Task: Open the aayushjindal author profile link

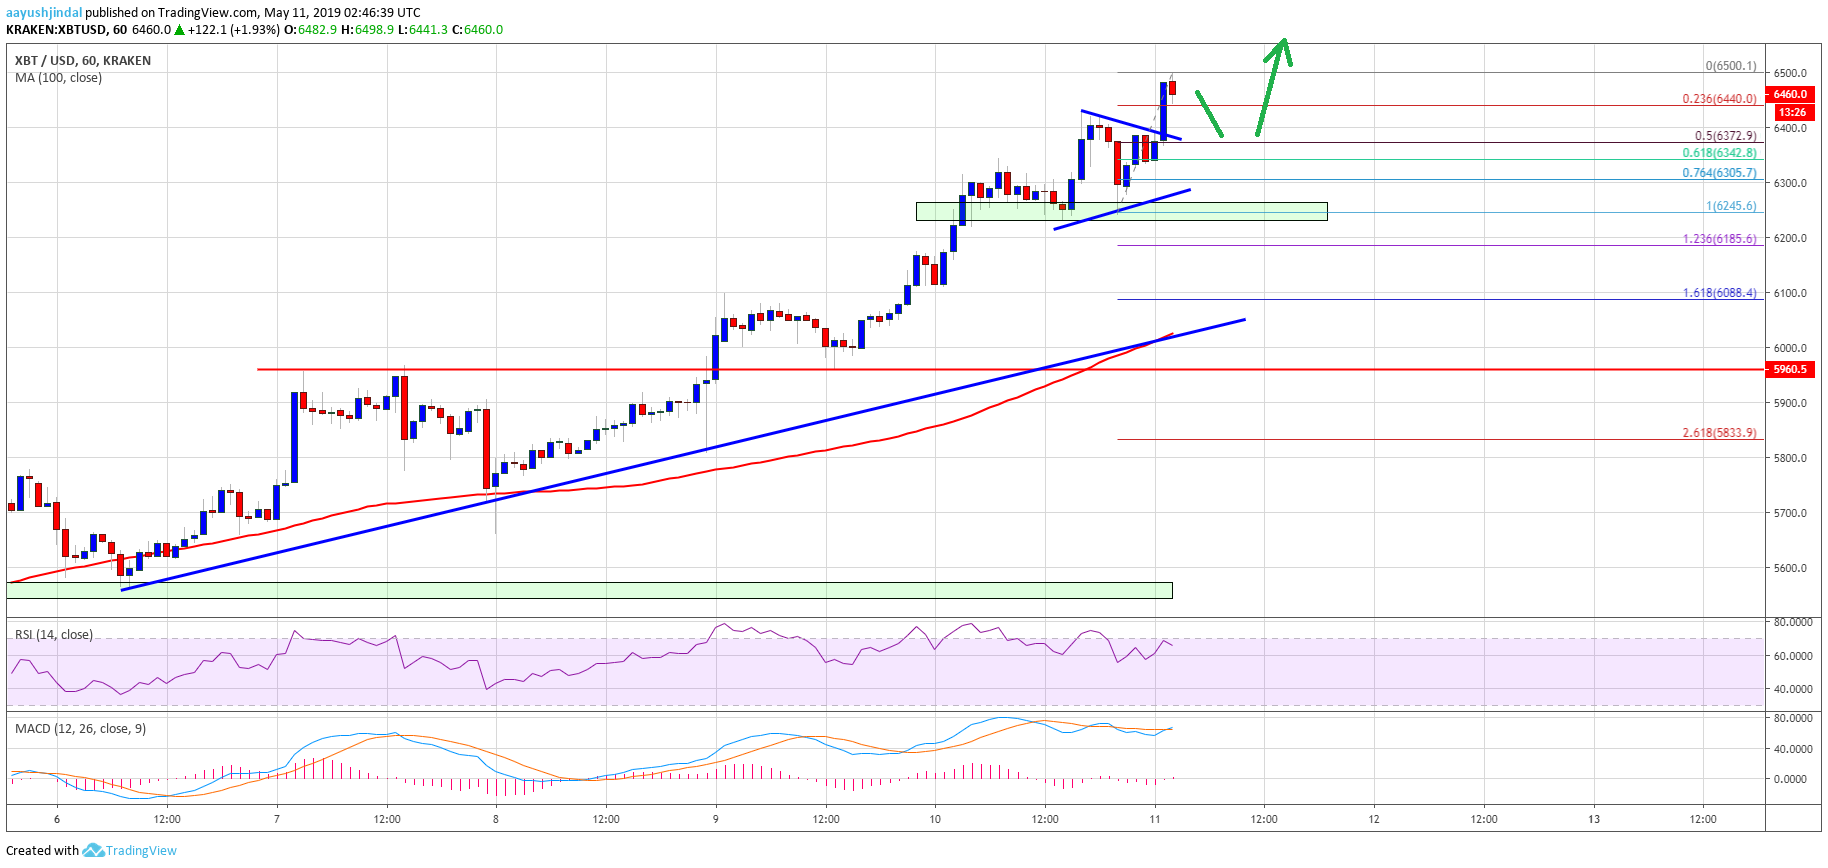Action: tap(44, 13)
